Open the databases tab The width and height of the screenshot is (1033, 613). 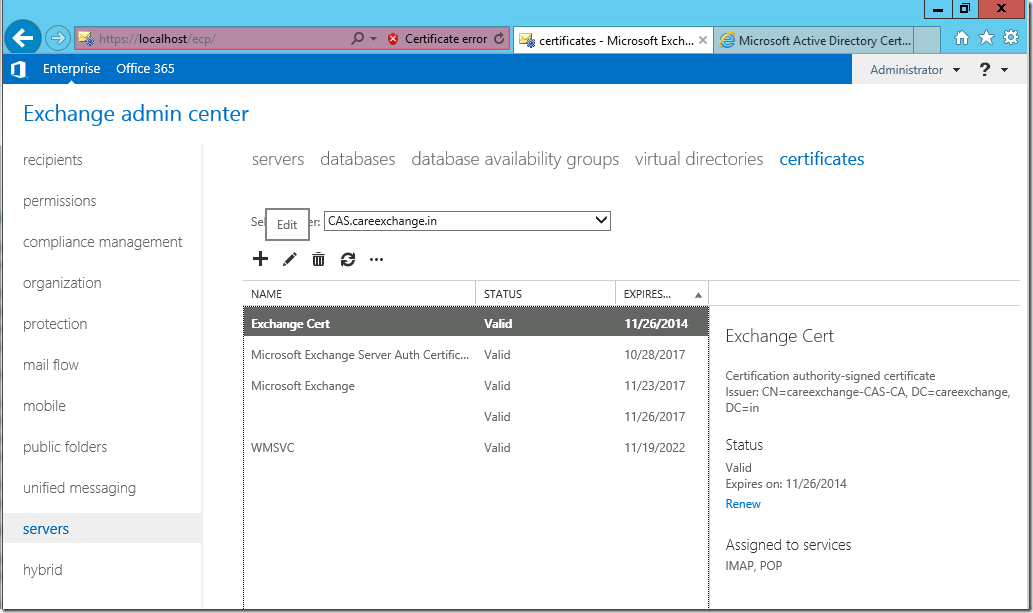[358, 159]
